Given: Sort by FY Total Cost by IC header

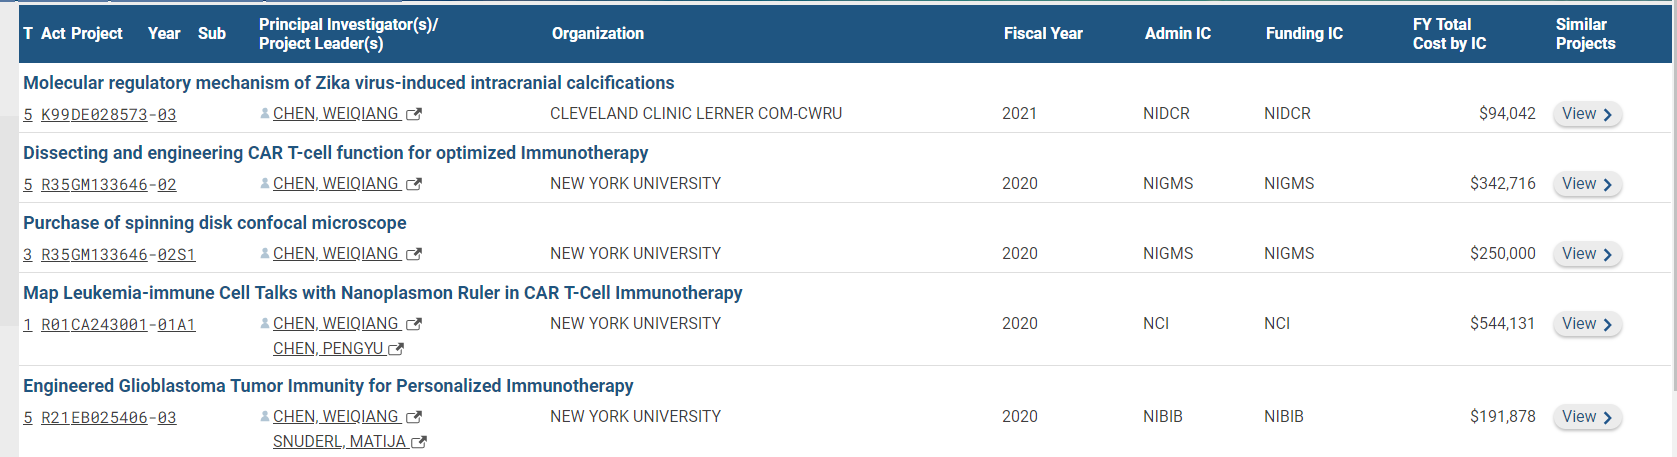Looking at the screenshot, I should (x=1449, y=34).
